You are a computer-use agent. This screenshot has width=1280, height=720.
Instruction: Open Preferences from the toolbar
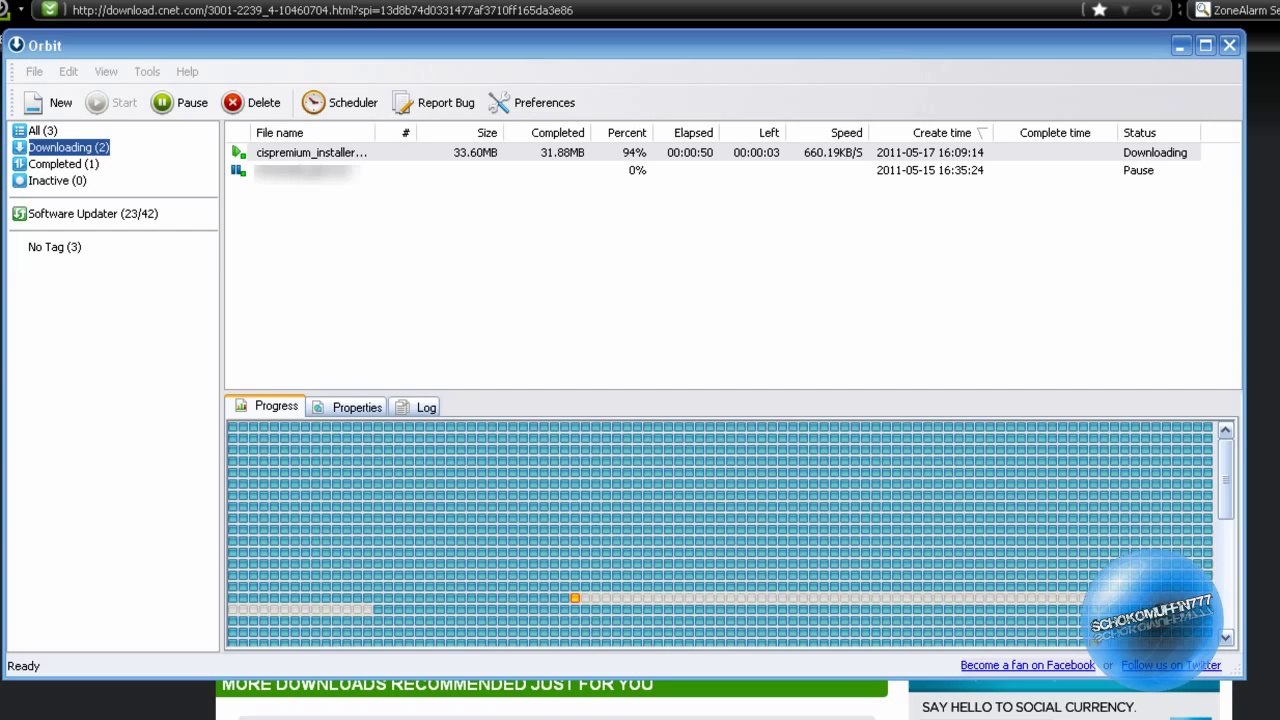tap(531, 103)
